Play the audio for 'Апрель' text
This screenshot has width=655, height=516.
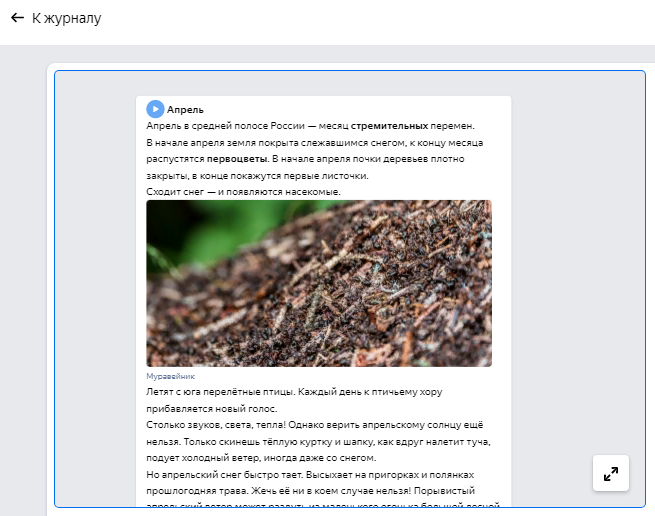click(155, 109)
